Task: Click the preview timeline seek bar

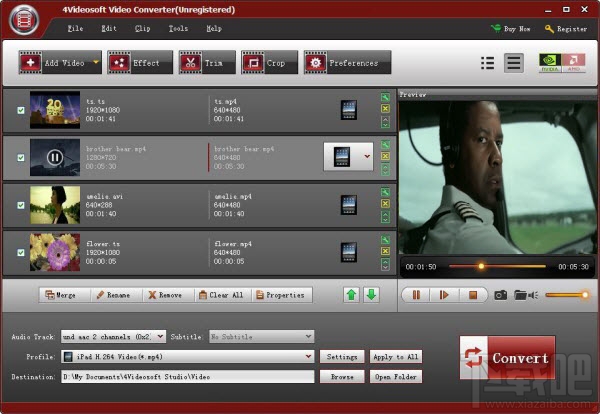Action: 497,266
